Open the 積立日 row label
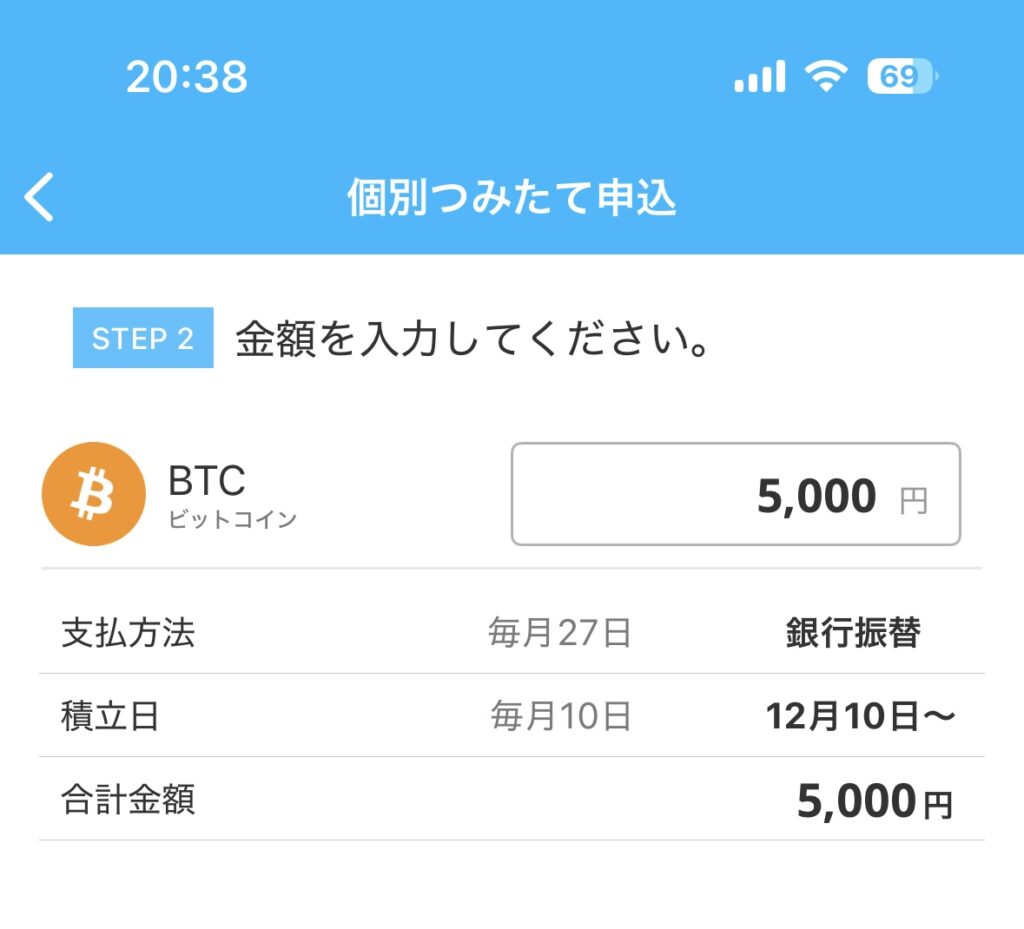This screenshot has height=929, width=1024. tap(110, 716)
